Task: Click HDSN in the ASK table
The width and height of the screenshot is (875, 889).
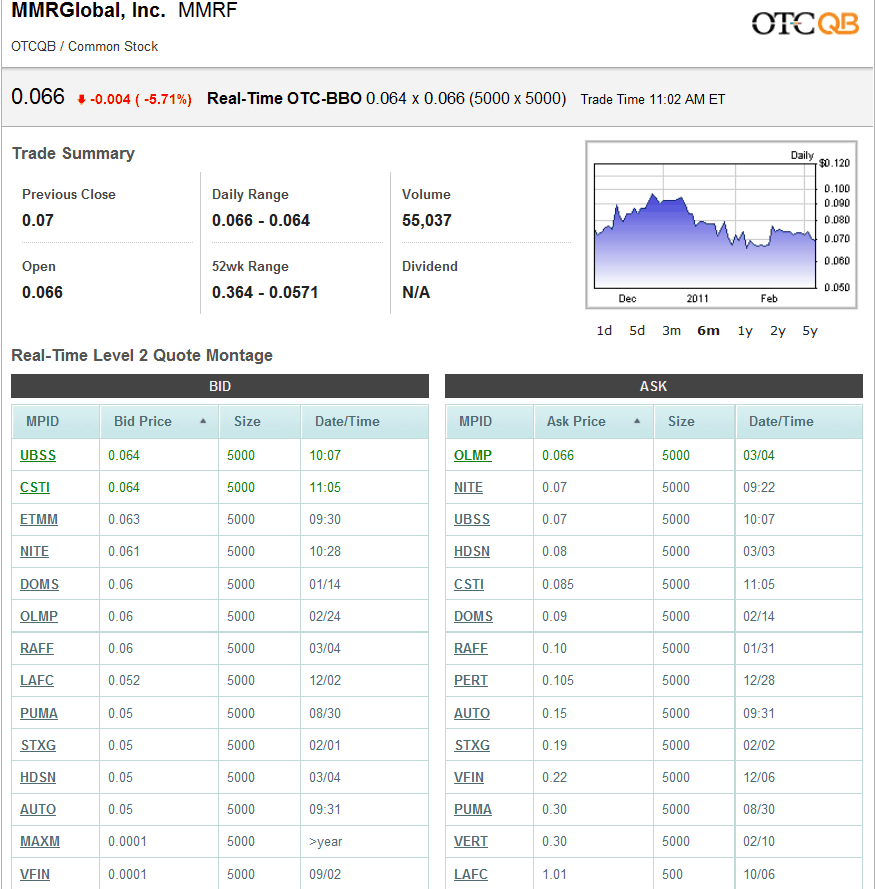Action: (x=471, y=551)
